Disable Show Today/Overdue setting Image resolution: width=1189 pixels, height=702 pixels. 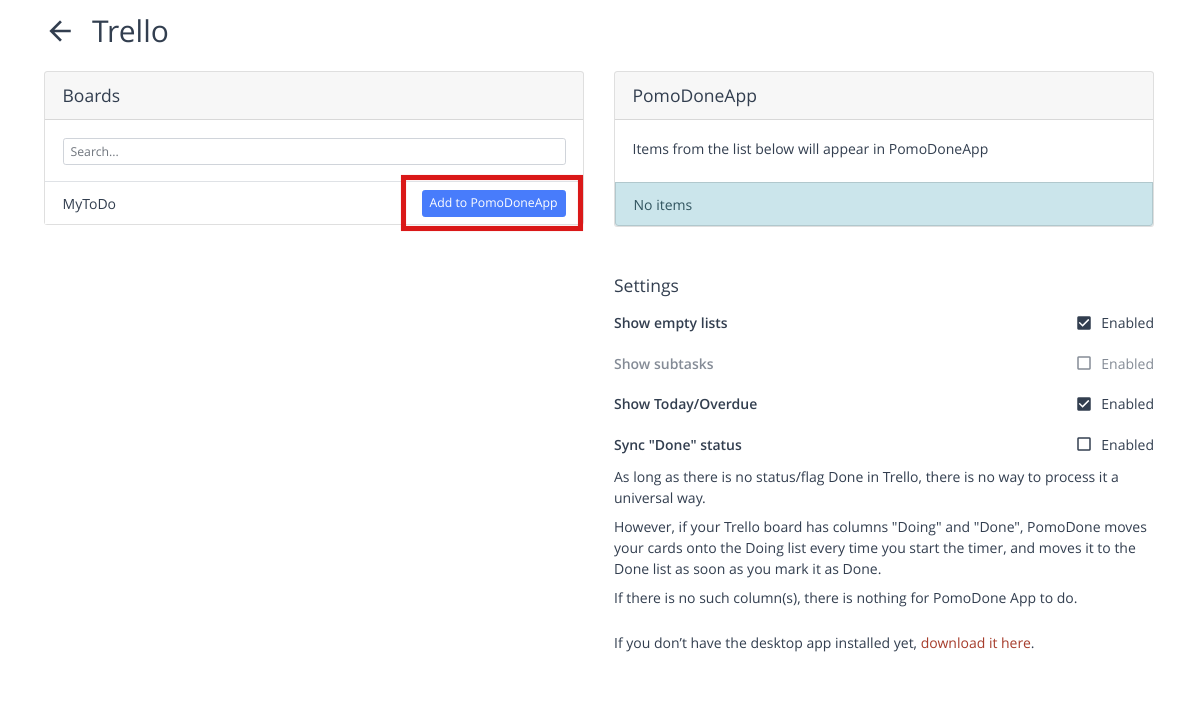(x=1084, y=403)
